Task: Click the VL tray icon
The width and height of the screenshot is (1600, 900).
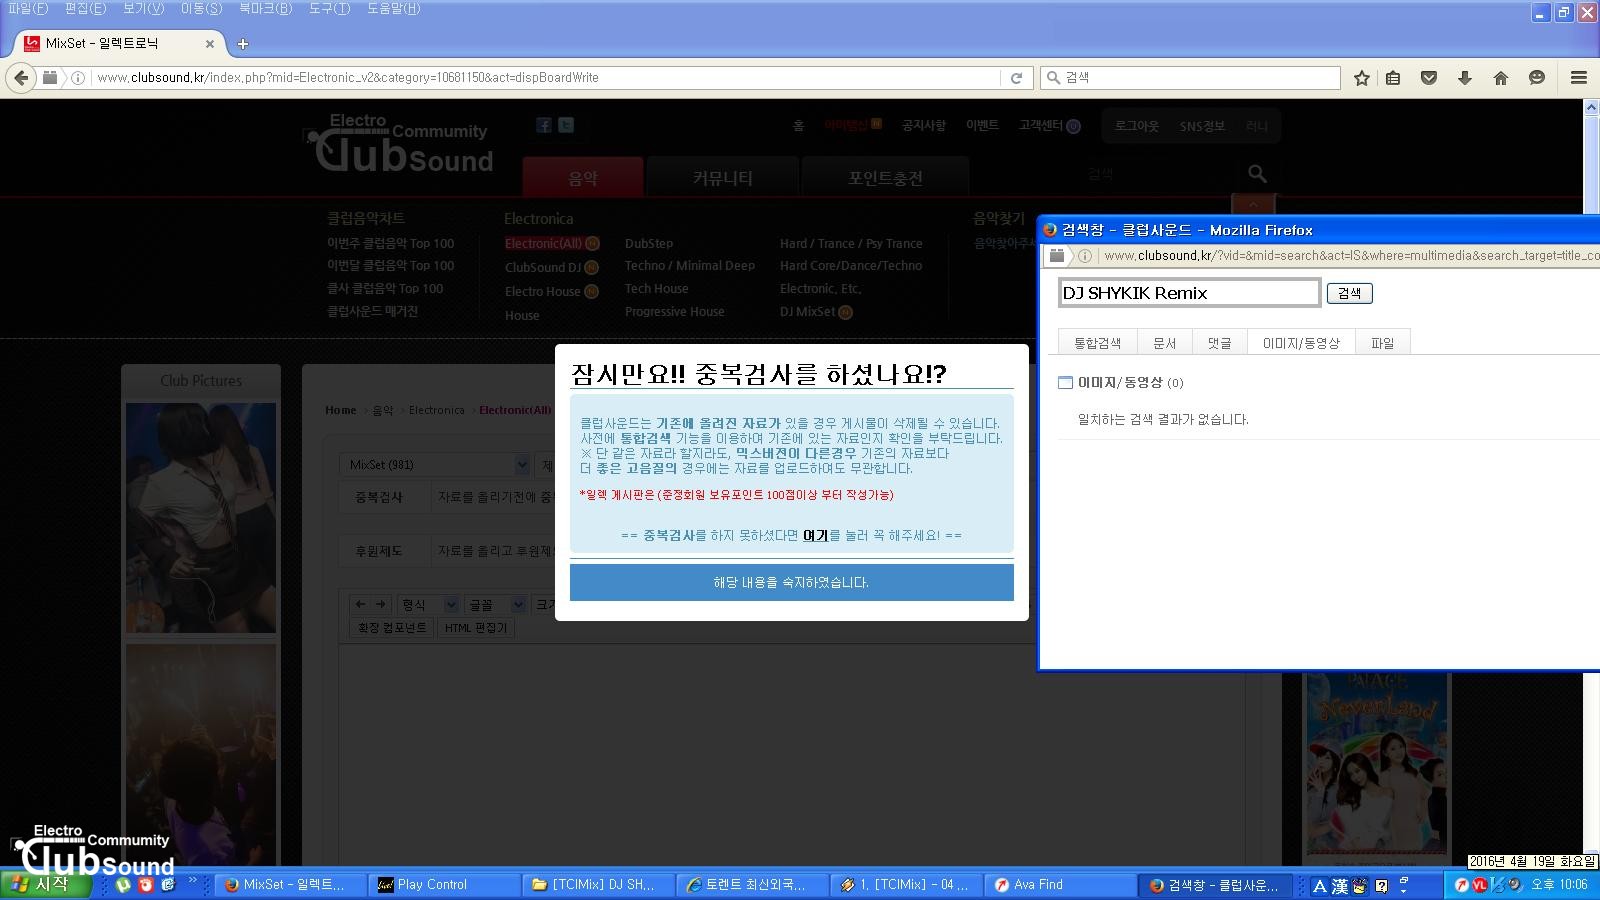Action: tap(1479, 885)
